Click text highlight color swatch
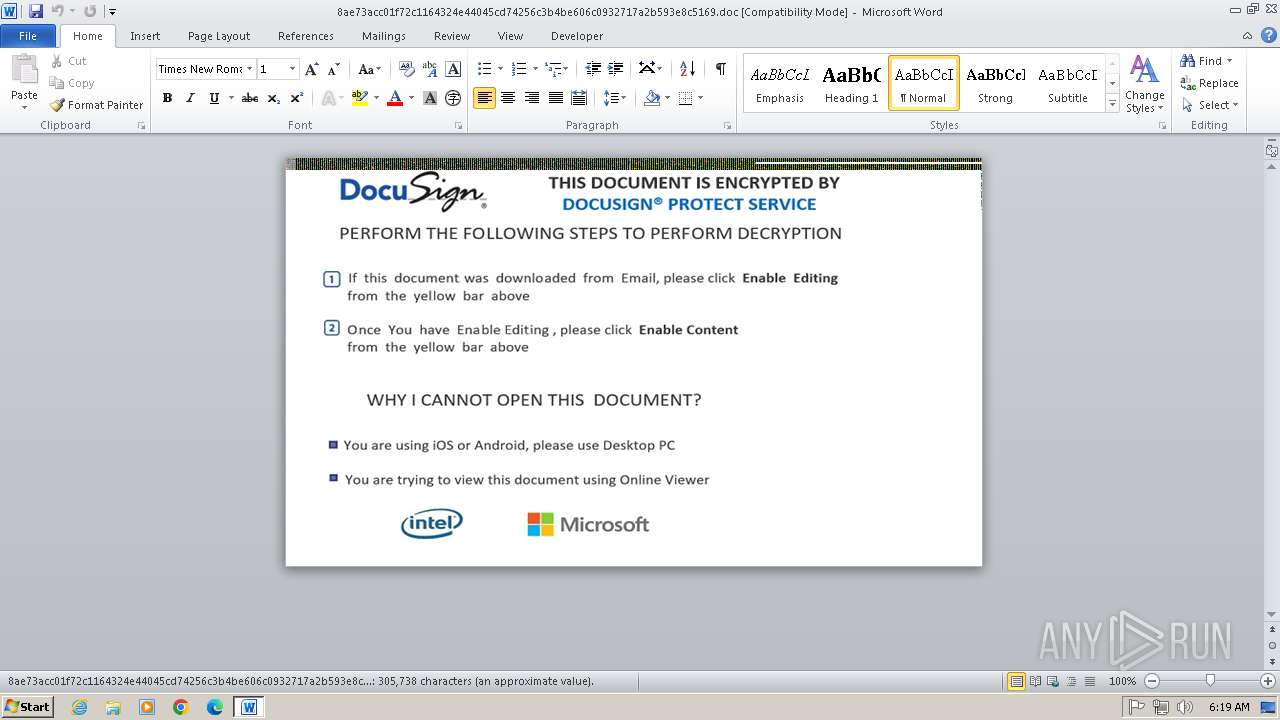Image resolution: width=1280 pixels, height=720 pixels. 359,98
